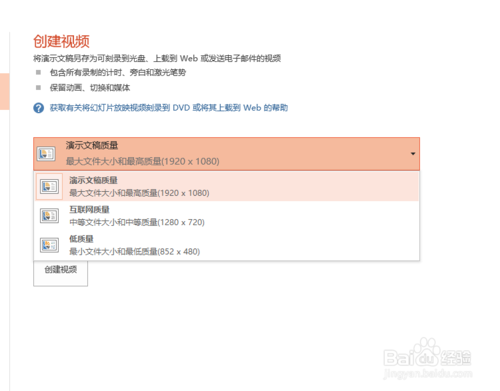Viewport: 500px width, 391px height.
Task: Click the 创建视频 page heading
Action: tap(61, 41)
